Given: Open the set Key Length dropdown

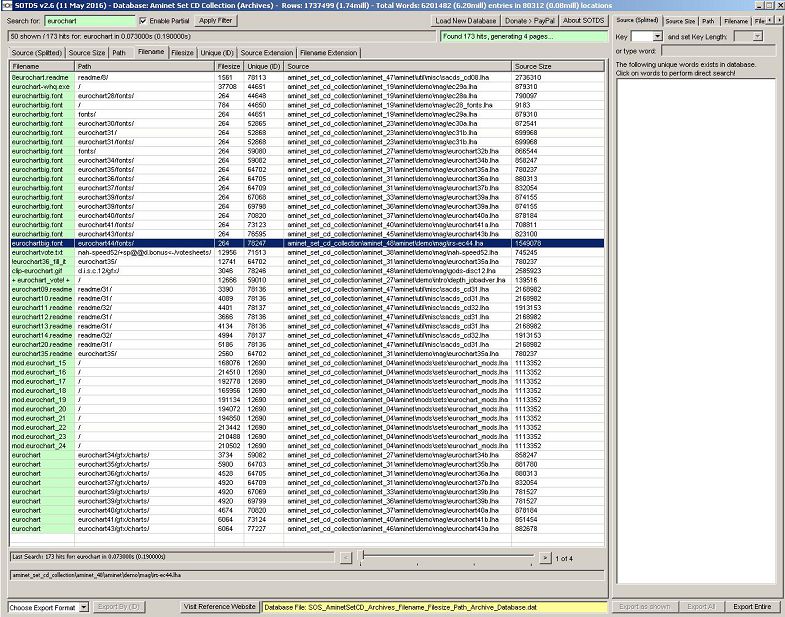Looking at the screenshot, I should tap(755, 36).
